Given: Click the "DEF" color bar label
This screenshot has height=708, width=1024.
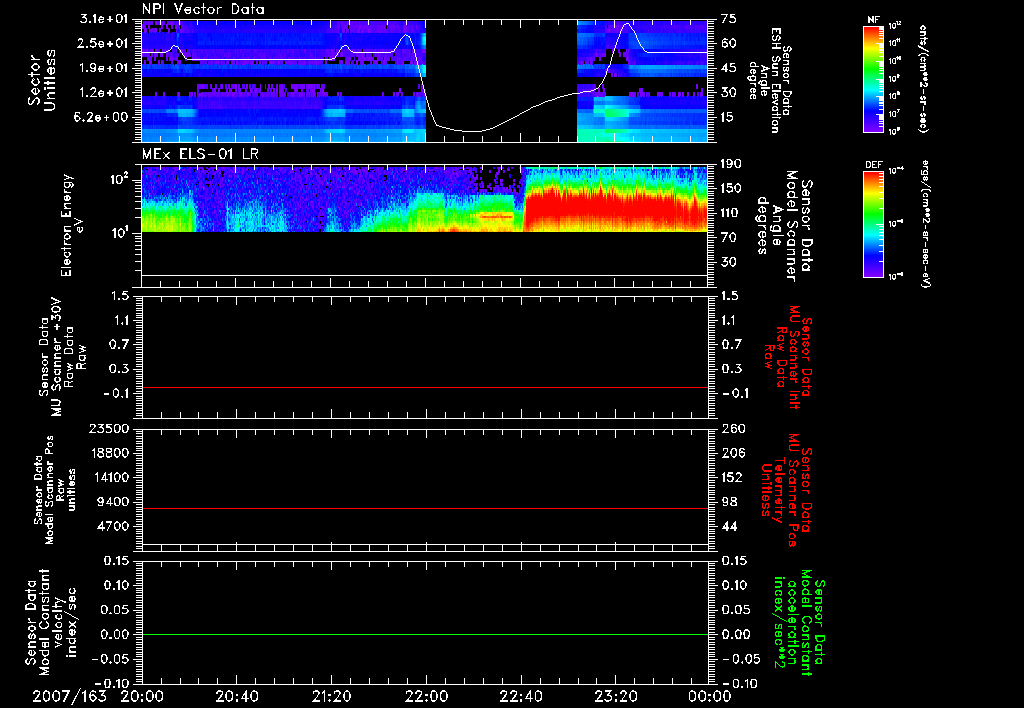Looking at the screenshot, I should point(873,165).
